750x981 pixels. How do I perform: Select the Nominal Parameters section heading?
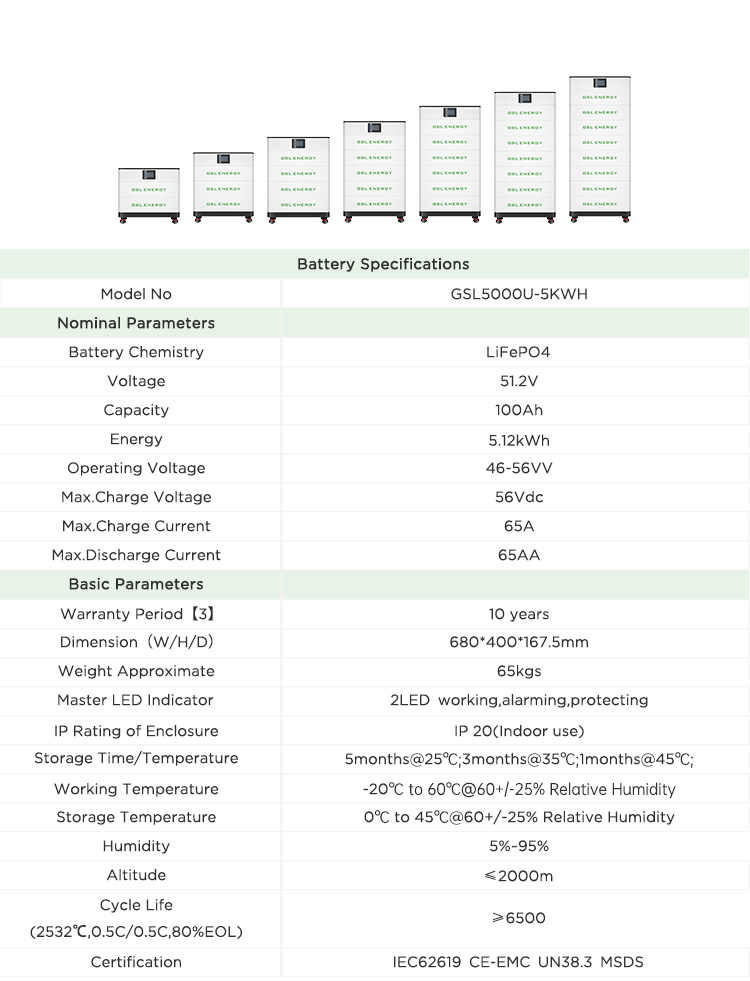(x=136, y=323)
